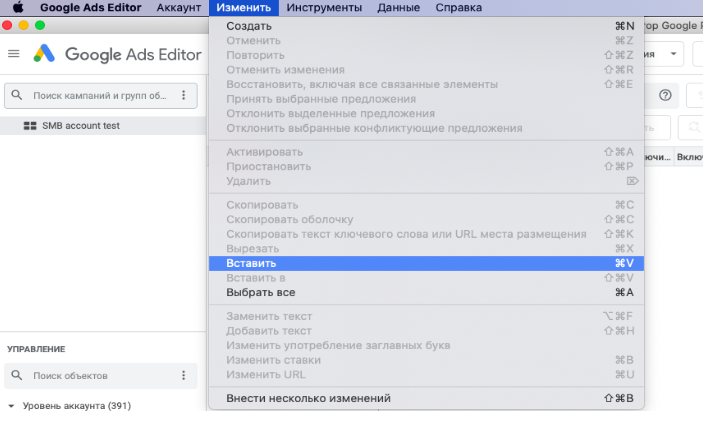703x422 pixels.
Task: Choose Скопировать menu entry
Action: tap(426, 205)
